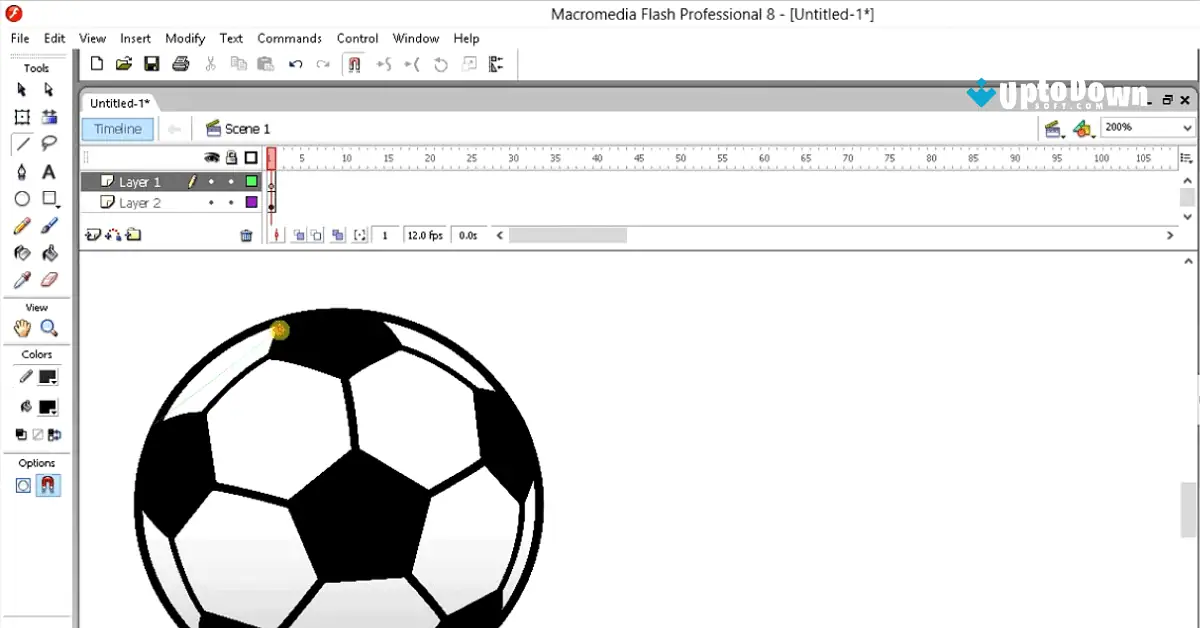The width and height of the screenshot is (1200, 628).
Task: Open the Modify menu
Action: [x=184, y=38]
